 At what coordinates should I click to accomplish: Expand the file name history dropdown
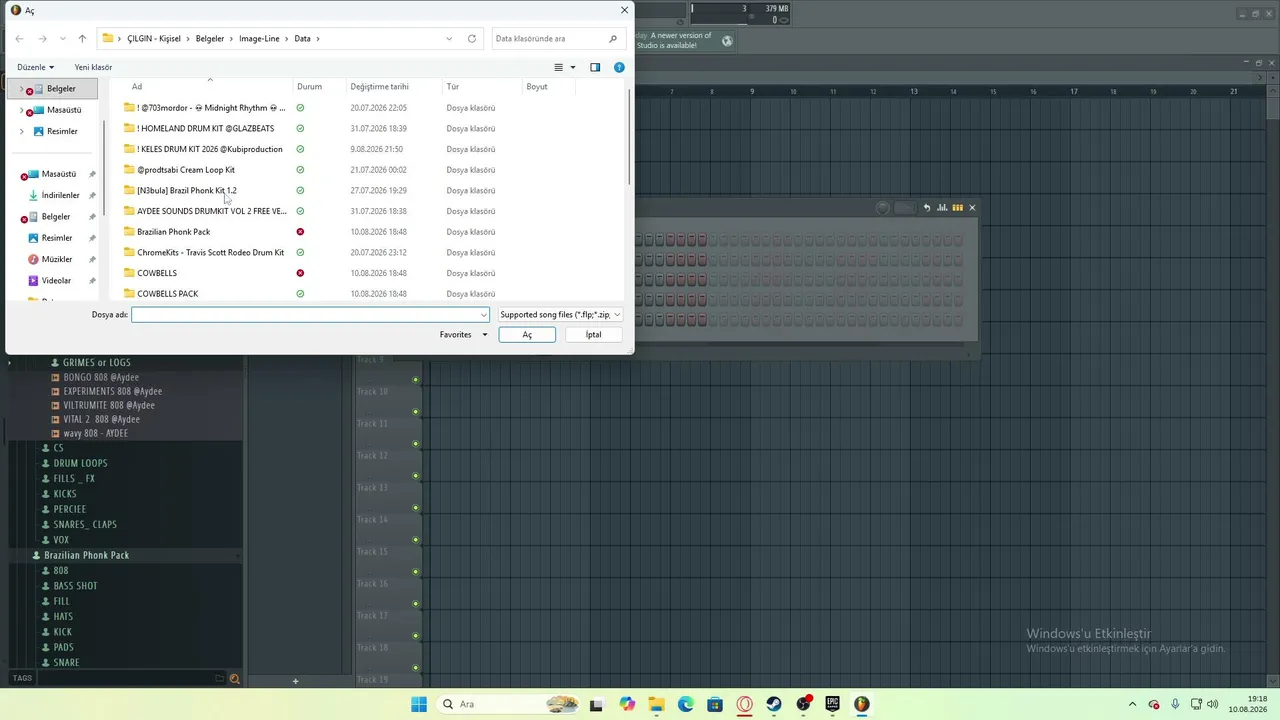(484, 314)
